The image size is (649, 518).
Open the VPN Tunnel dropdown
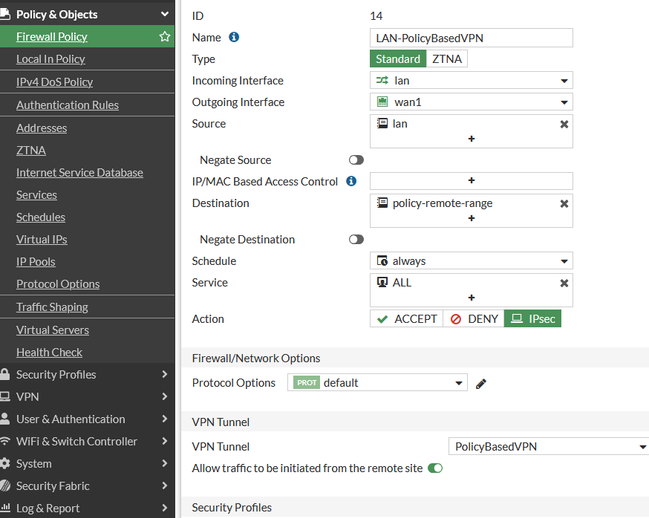(548, 446)
